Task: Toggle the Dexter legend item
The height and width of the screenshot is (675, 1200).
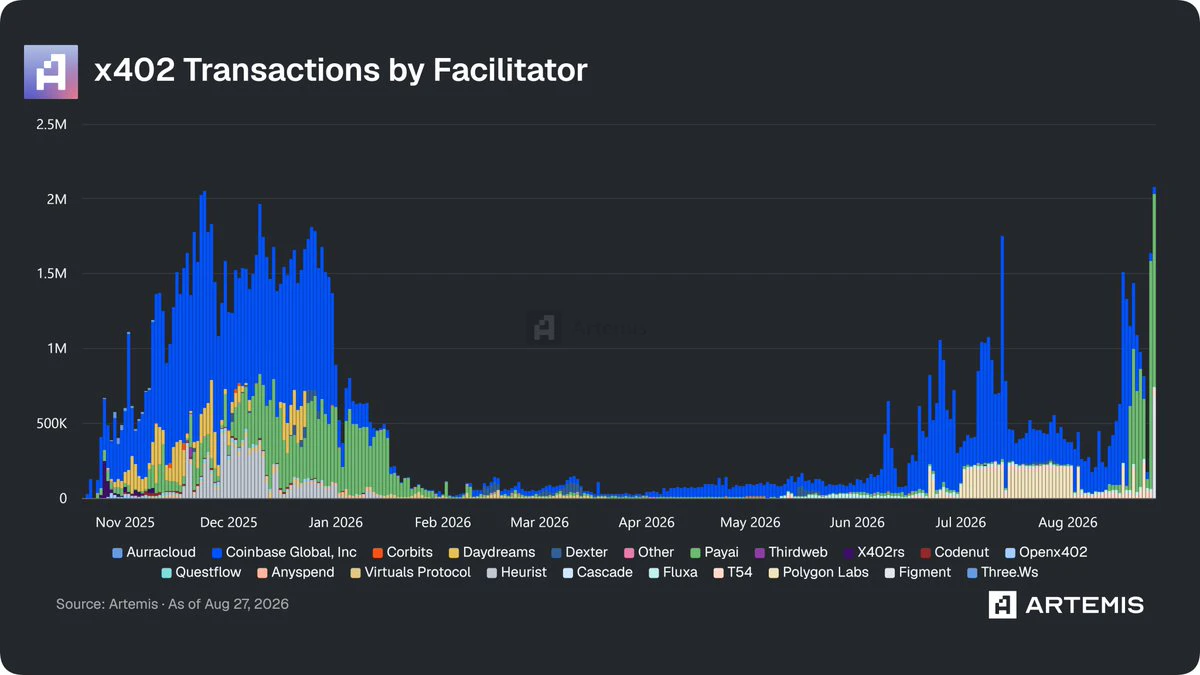Action: coord(579,552)
